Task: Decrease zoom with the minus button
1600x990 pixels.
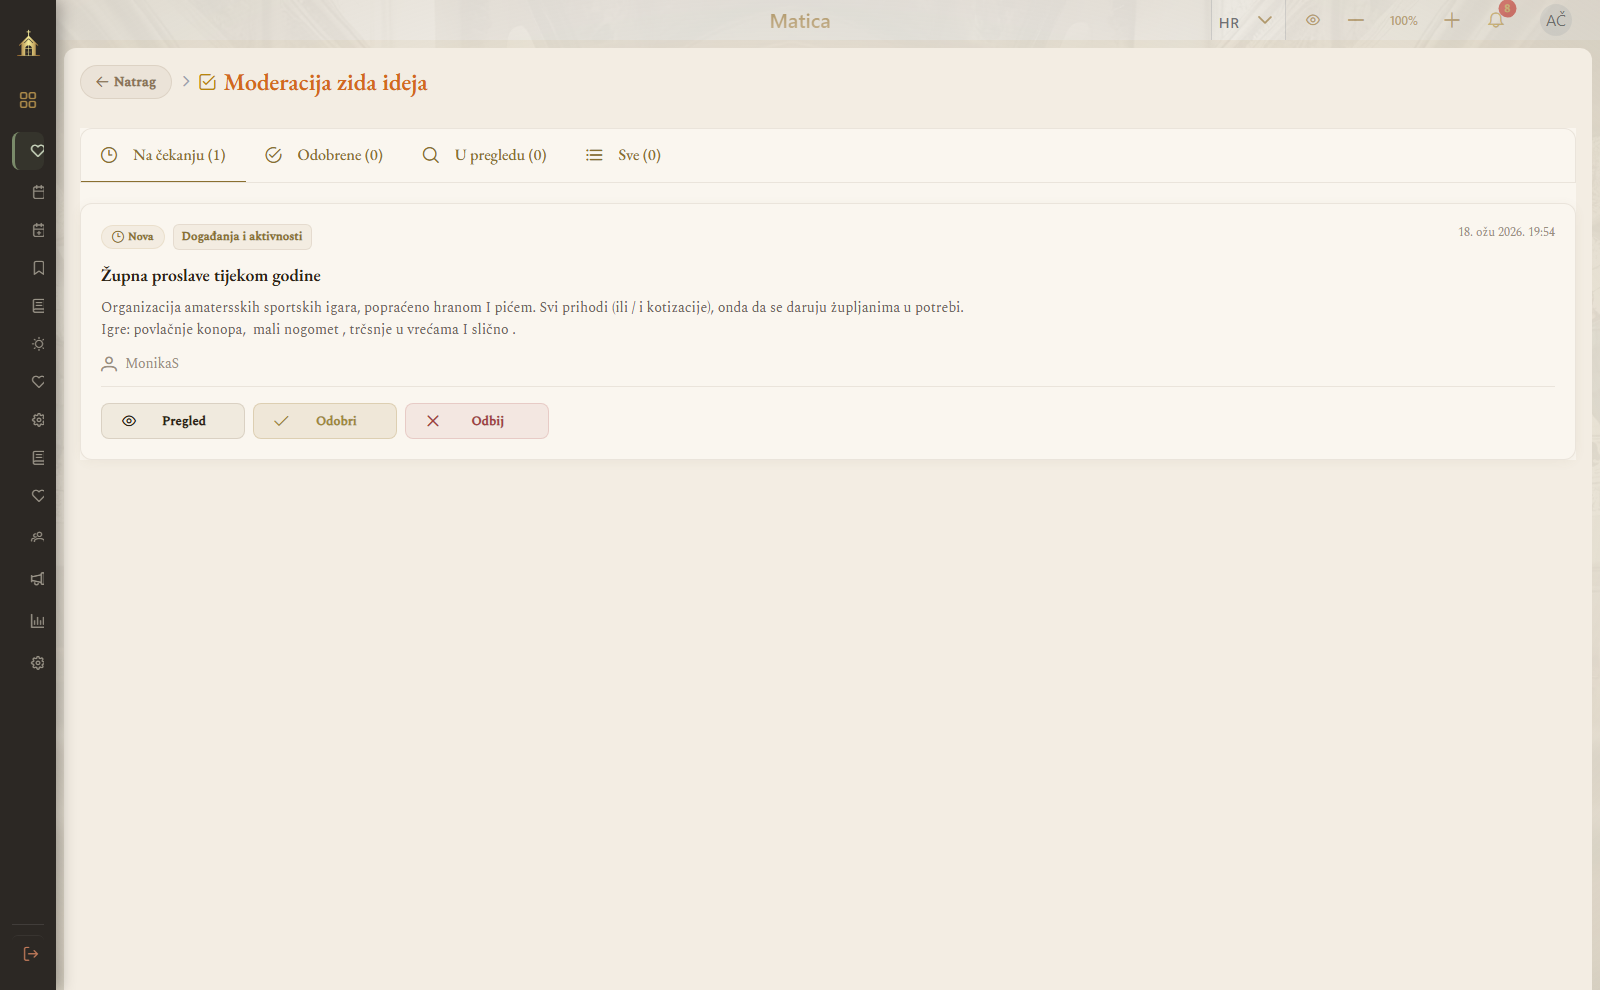Action: click(x=1356, y=20)
